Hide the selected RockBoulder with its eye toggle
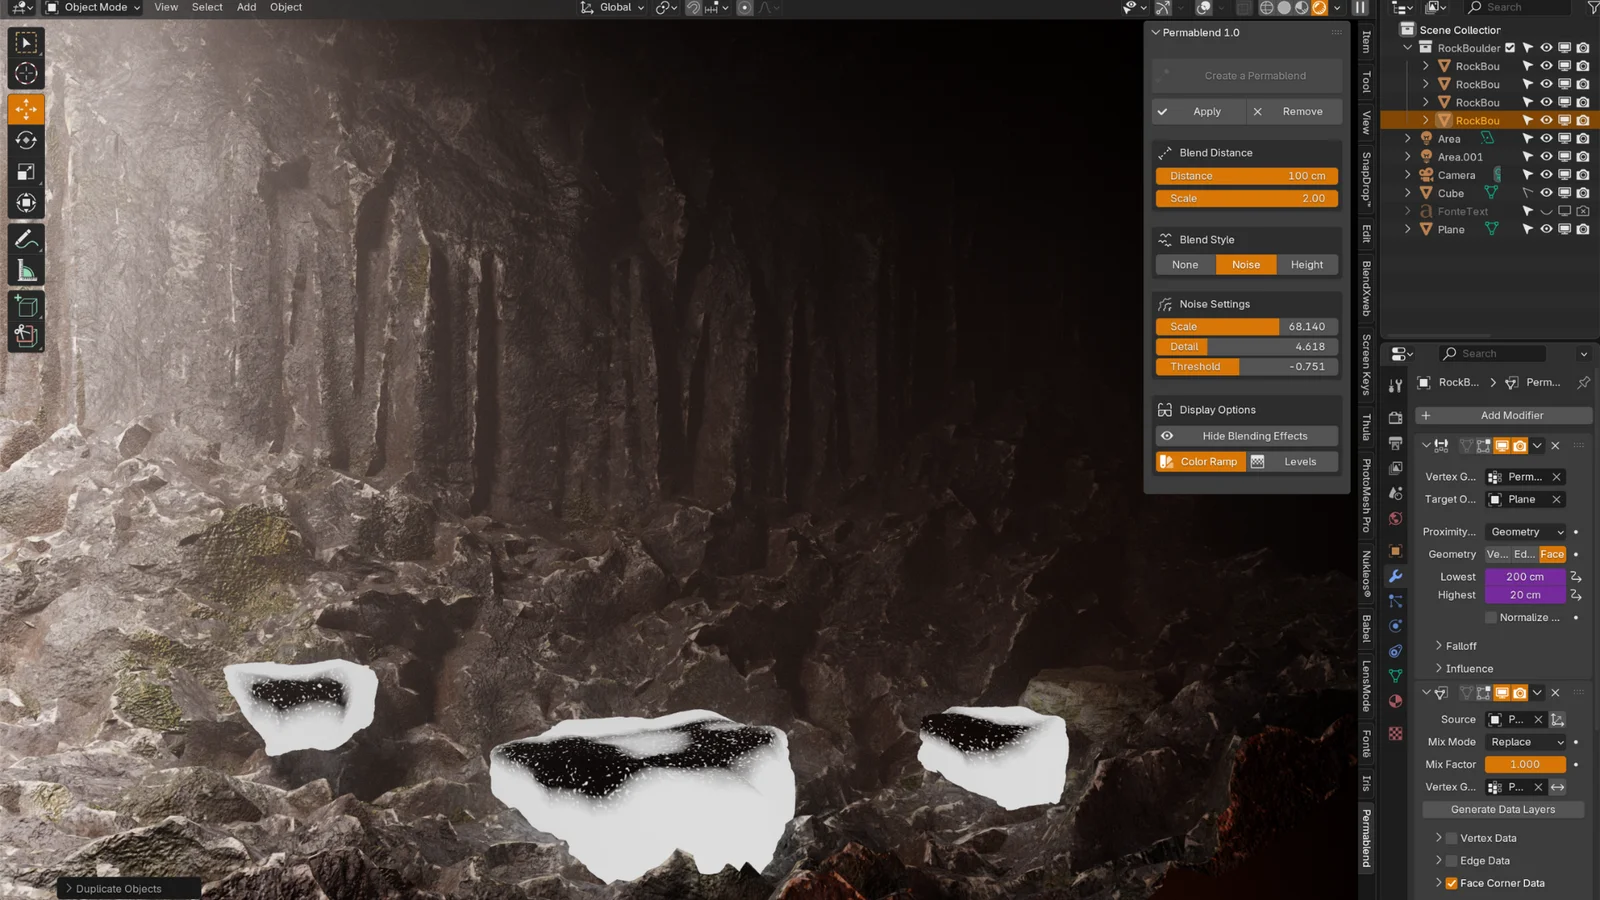The image size is (1600, 900). [x=1545, y=120]
